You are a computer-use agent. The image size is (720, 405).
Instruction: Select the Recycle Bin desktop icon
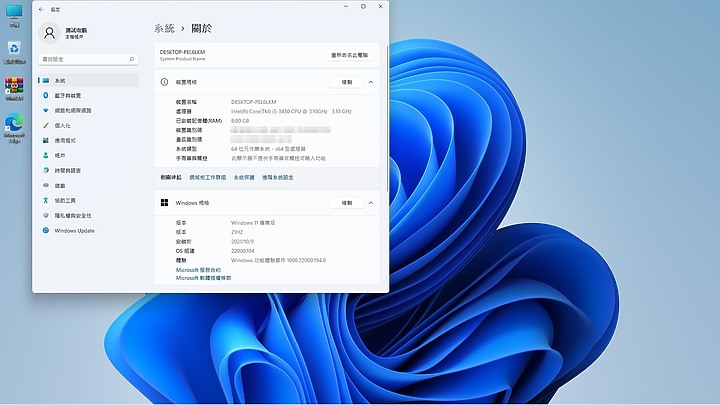tap(14, 52)
